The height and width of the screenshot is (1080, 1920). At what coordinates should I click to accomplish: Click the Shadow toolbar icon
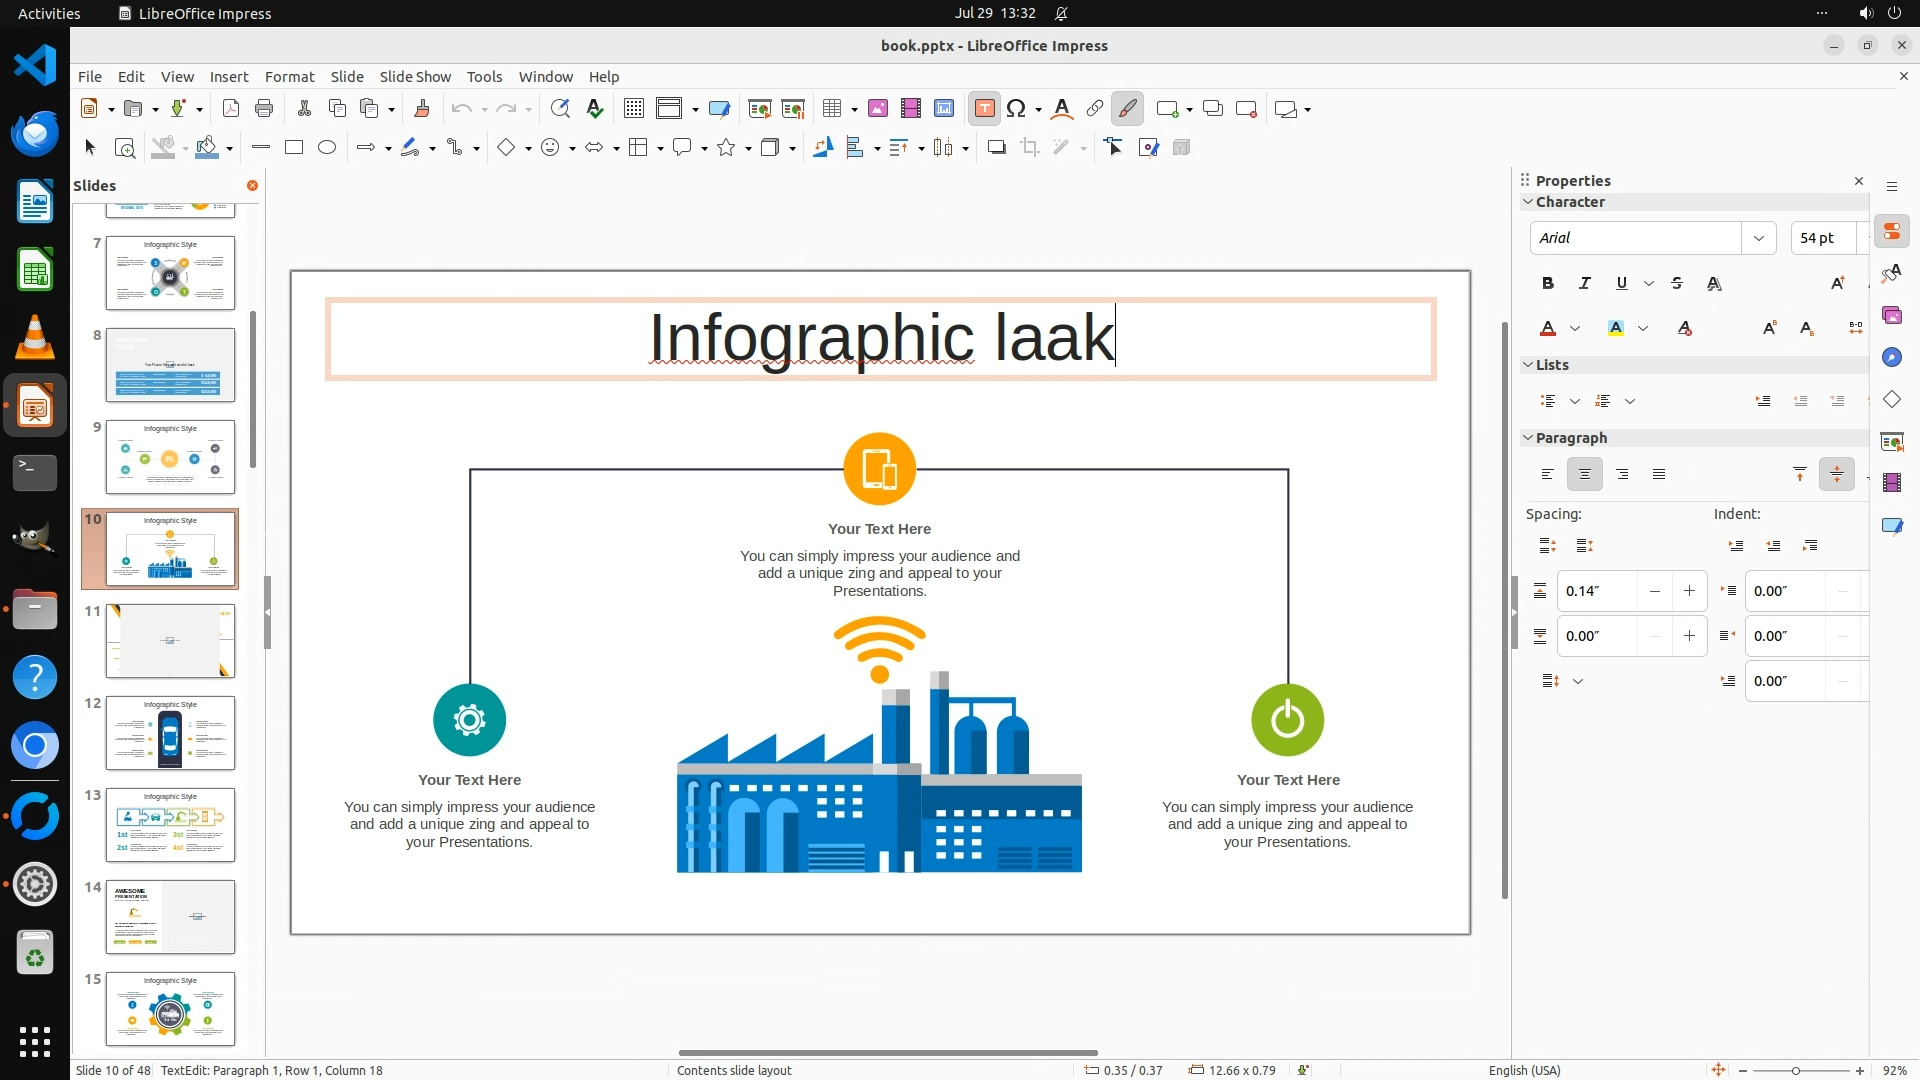[996, 148]
